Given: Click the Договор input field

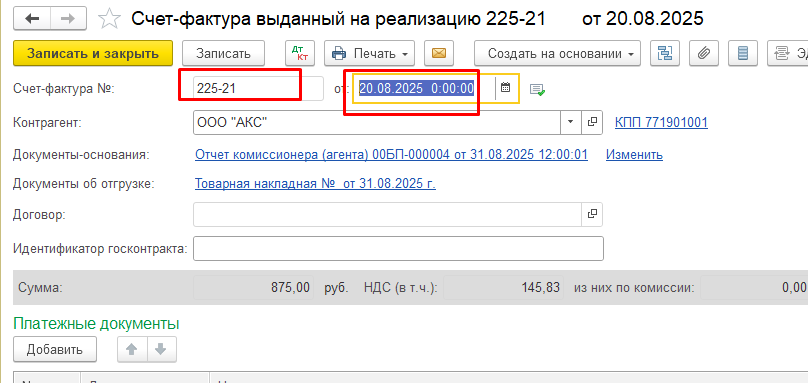Looking at the screenshot, I should click(387, 214).
